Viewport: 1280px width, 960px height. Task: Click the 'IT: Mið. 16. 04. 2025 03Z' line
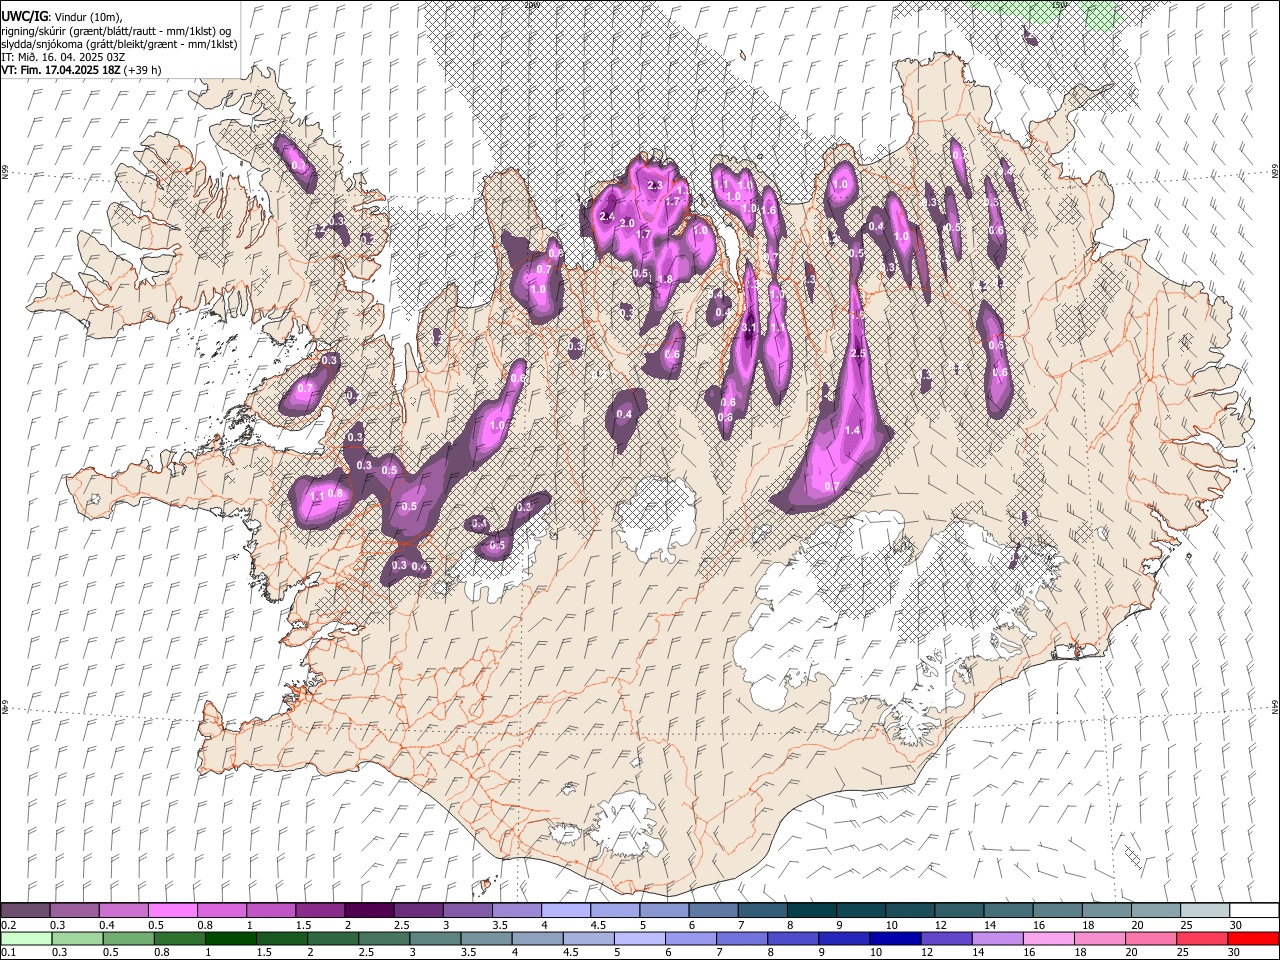coord(63,57)
